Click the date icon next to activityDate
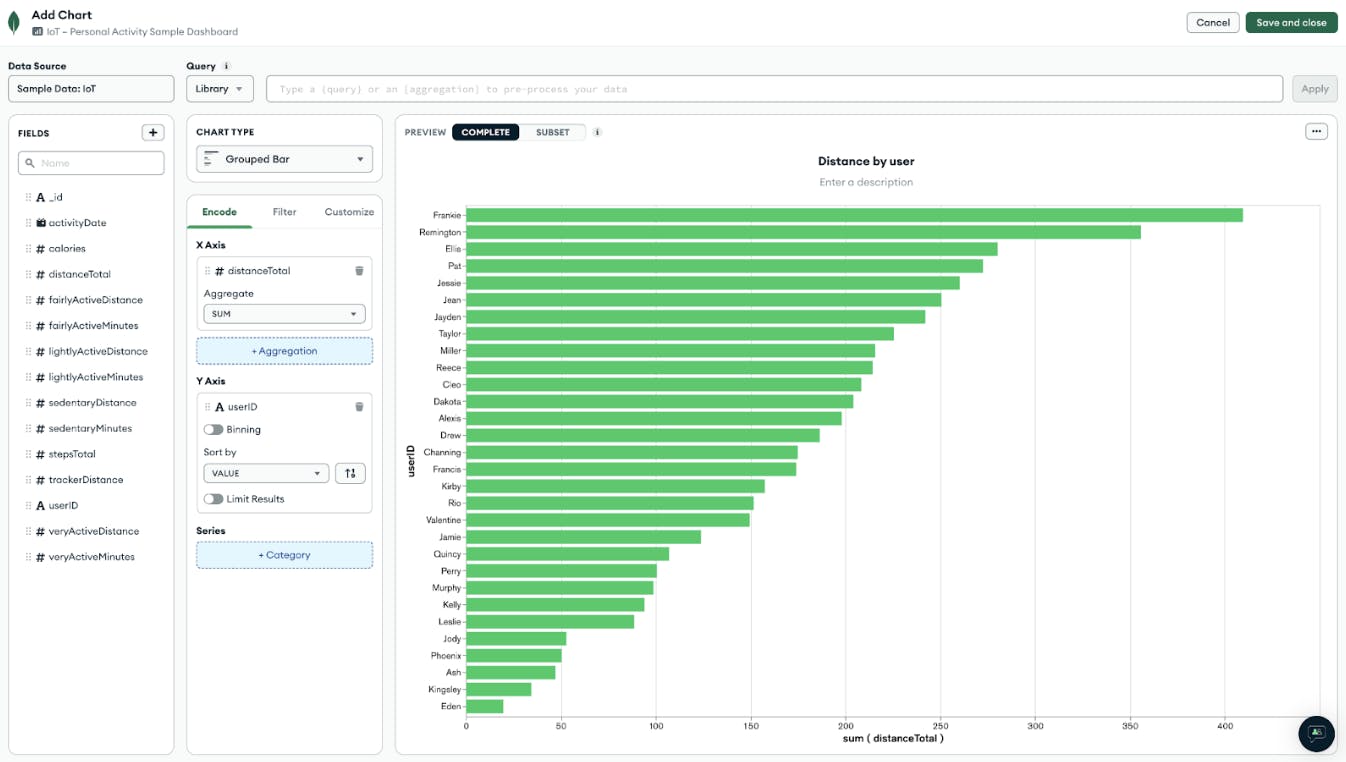Image resolution: width=1346 pixels, height=762 pixels. (x=41, y=223)
